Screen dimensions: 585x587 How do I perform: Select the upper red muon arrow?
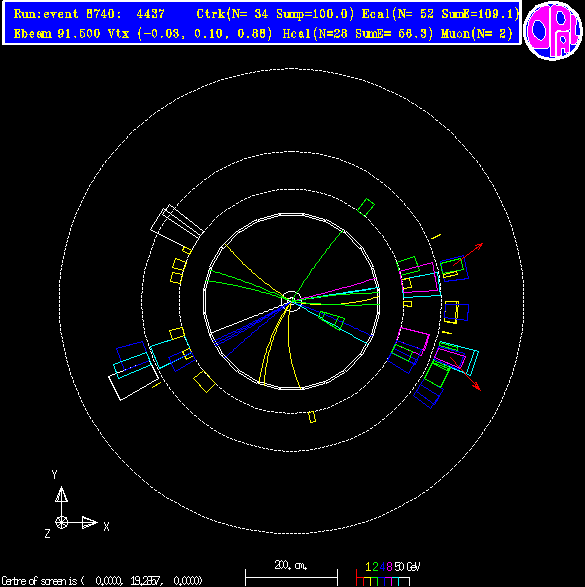[x=468, y=254]
